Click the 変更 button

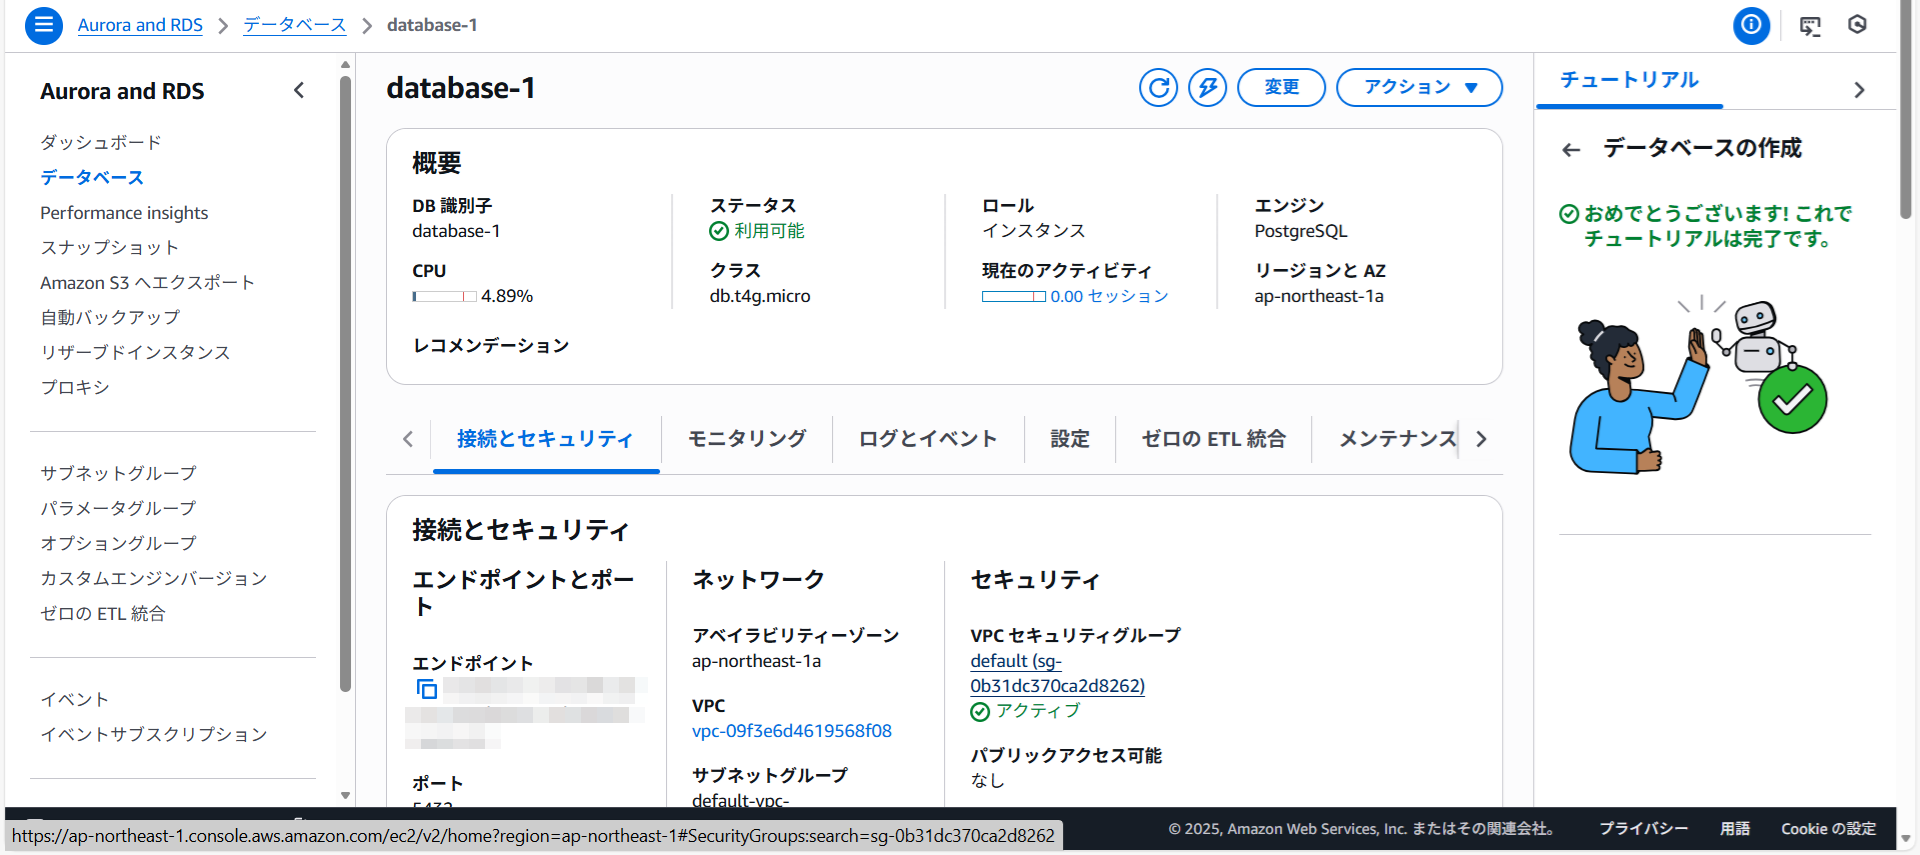point(1281,88)
